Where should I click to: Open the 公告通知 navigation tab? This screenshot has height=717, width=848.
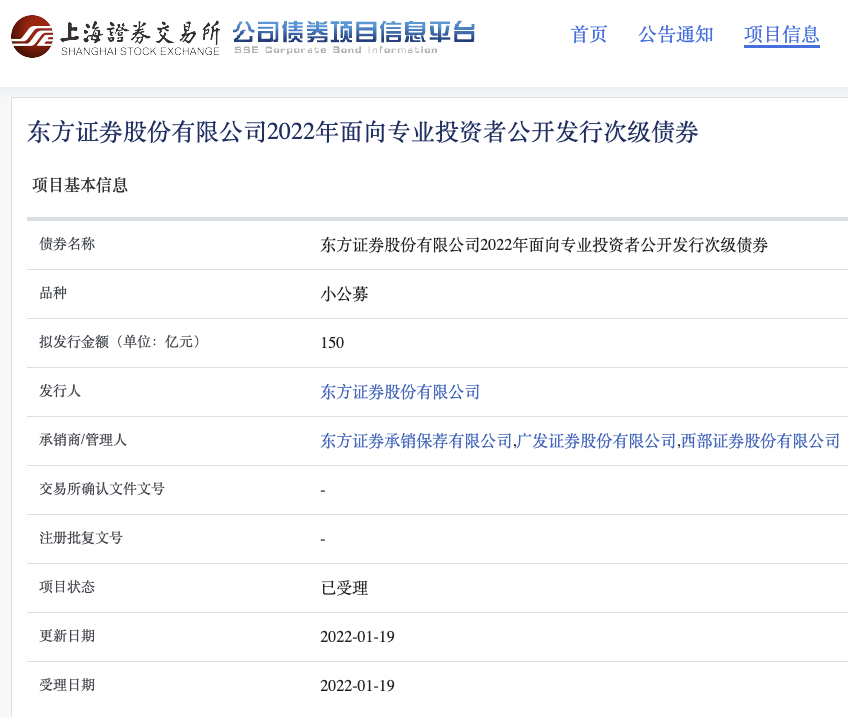(676, 35)
